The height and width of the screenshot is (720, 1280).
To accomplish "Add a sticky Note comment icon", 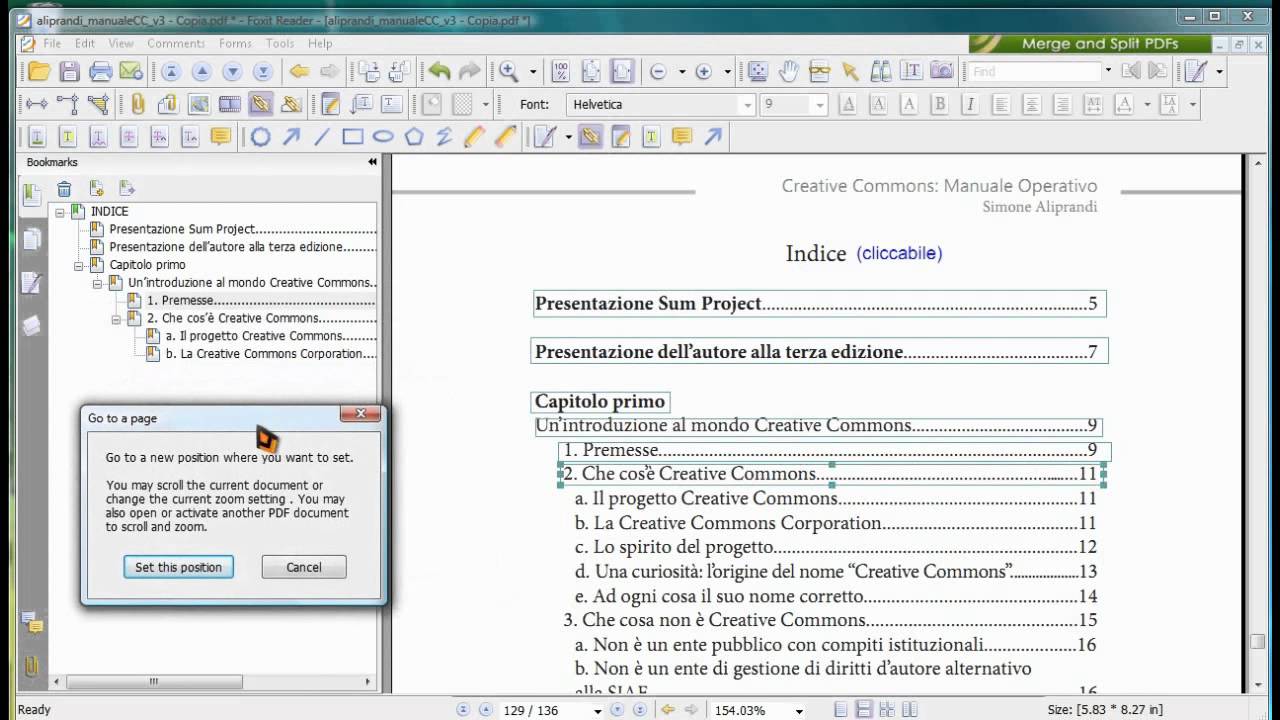I will pos(220,137).
